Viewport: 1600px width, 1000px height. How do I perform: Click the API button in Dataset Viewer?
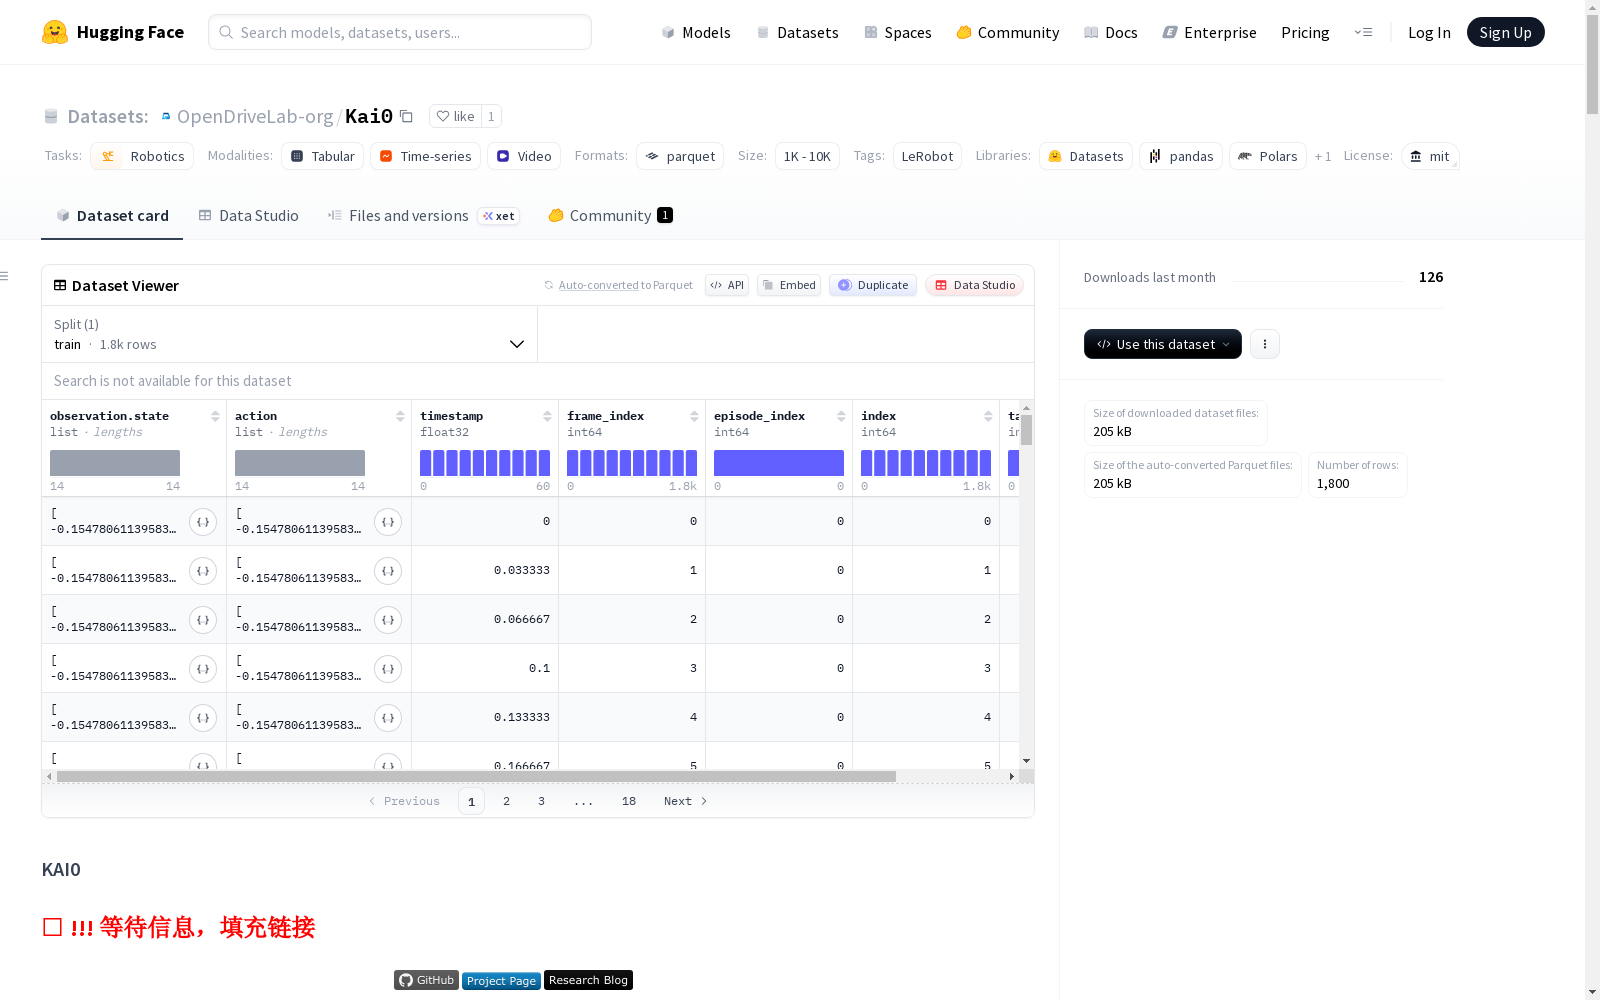coord(727,285)
